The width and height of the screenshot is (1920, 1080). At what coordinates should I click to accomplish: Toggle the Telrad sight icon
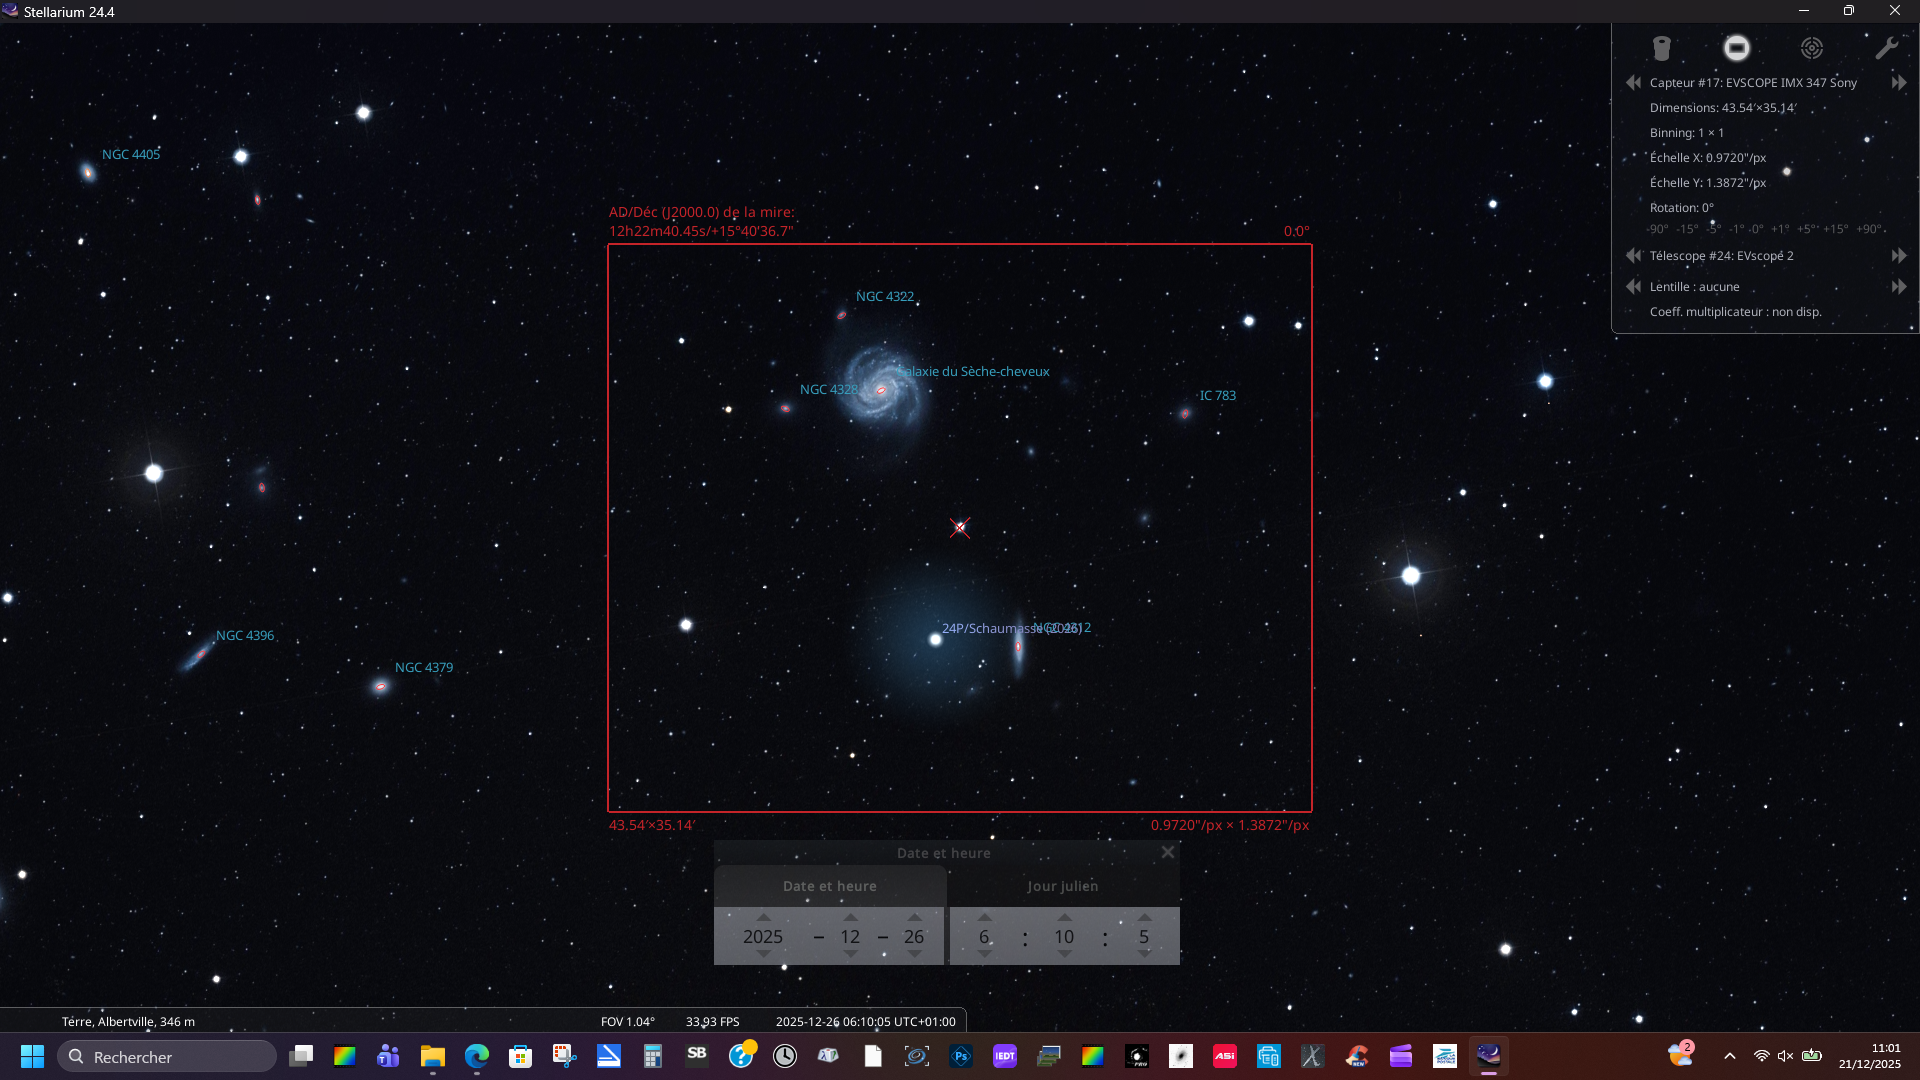1811,48
